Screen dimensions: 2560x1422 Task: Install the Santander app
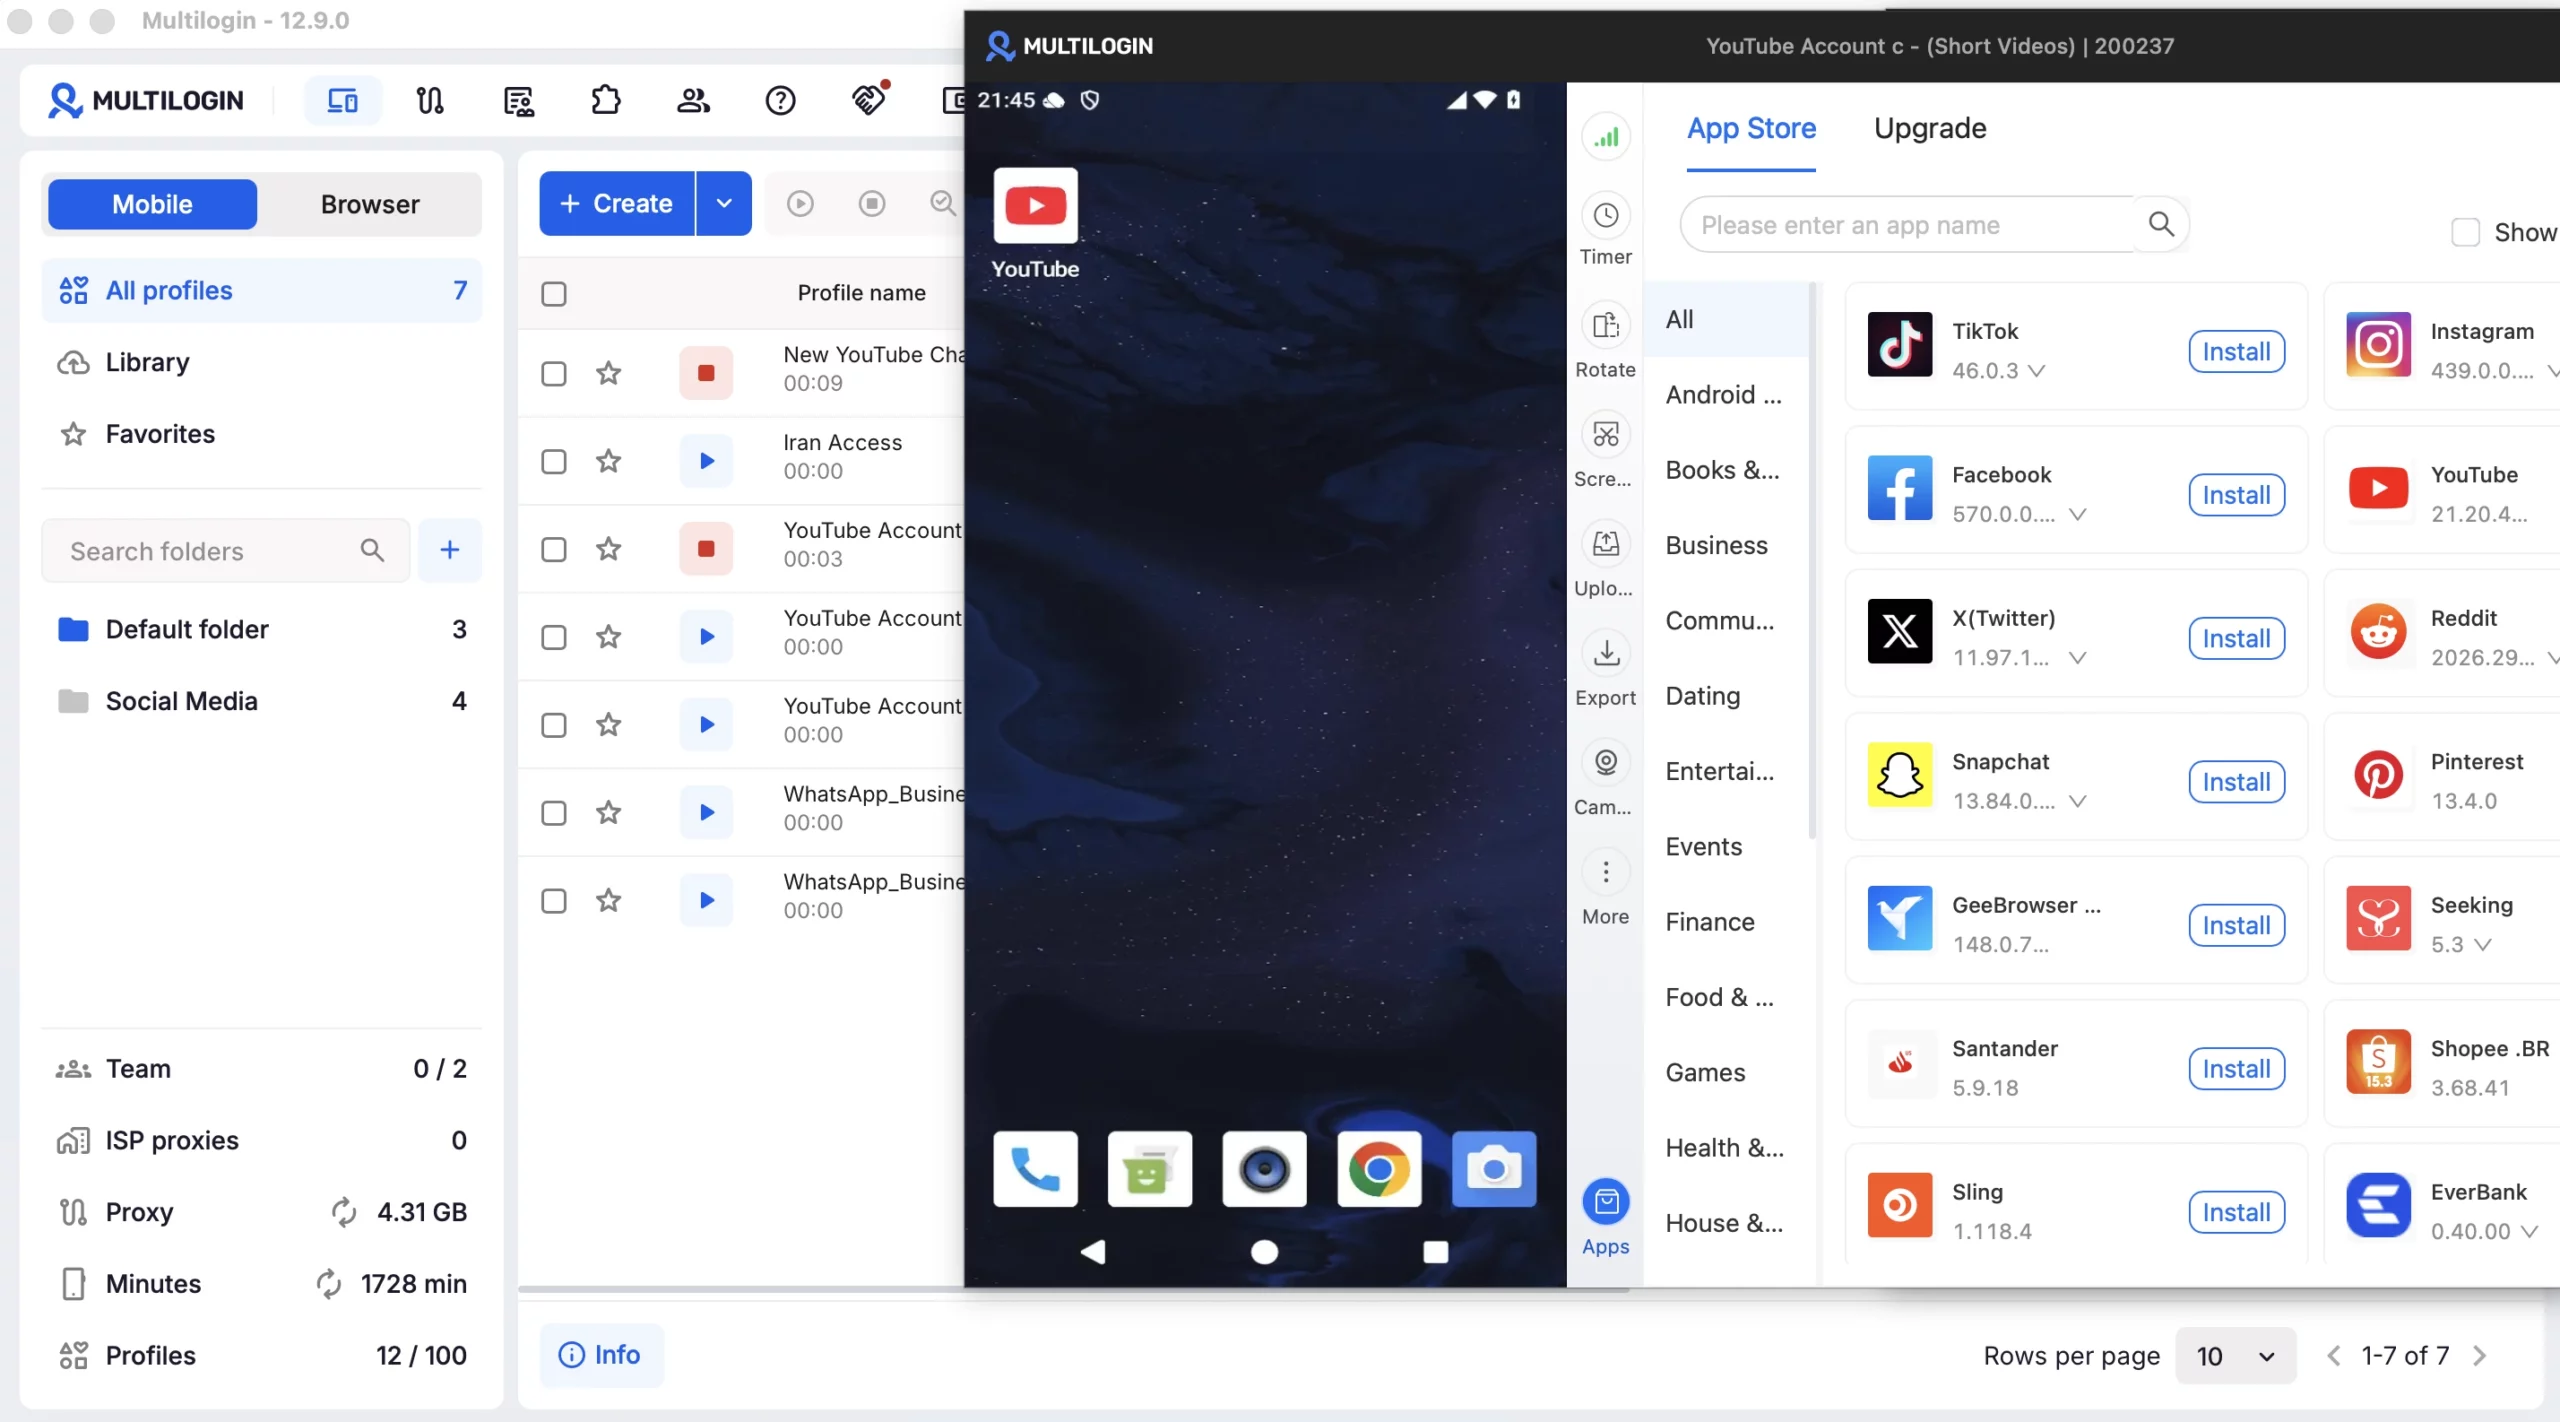(x=2236, y=1069)
